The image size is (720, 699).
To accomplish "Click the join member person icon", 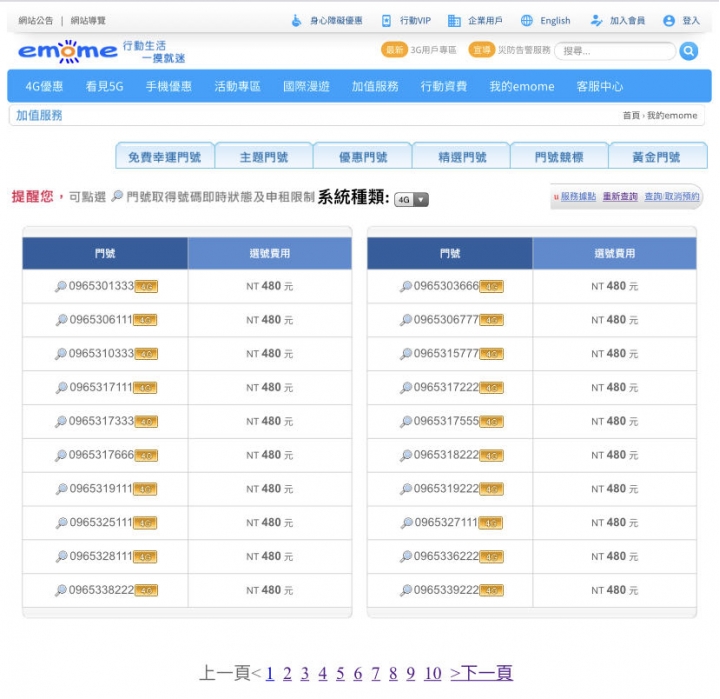I will (596, 21).
